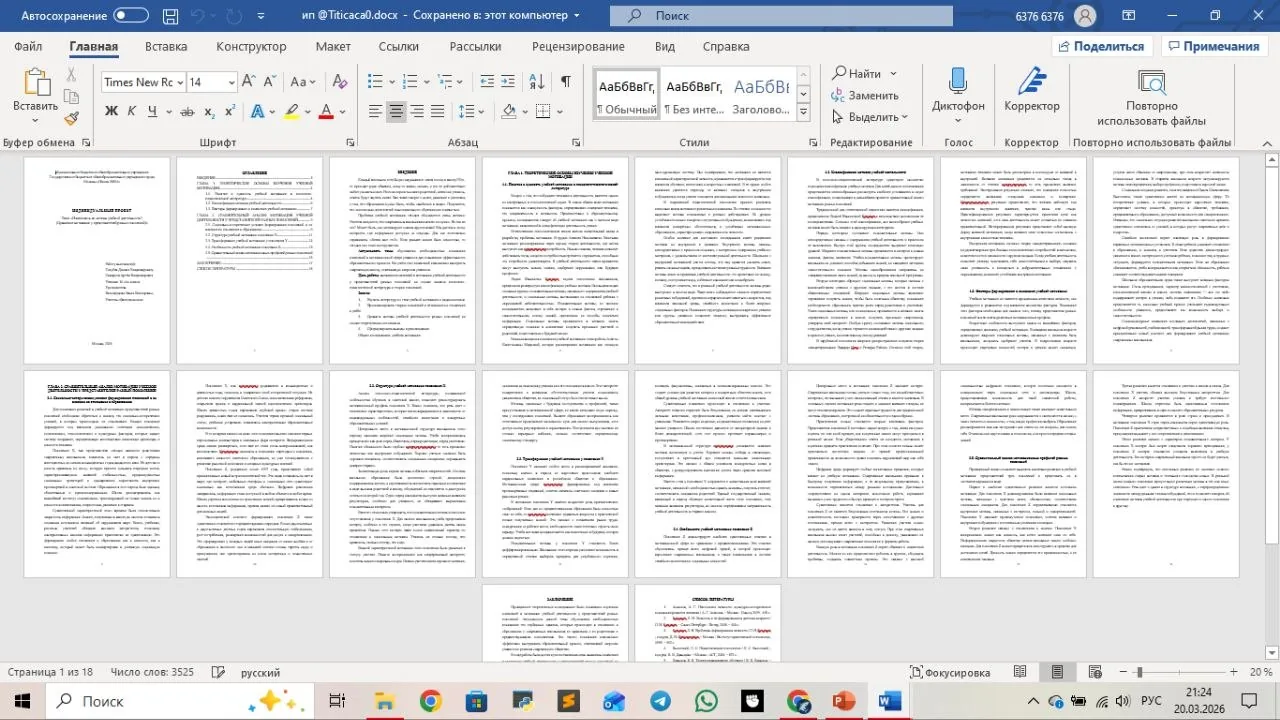
Task: Clear all formatting eraser icon
Action: pyautogui.click(x=338, y=81)
